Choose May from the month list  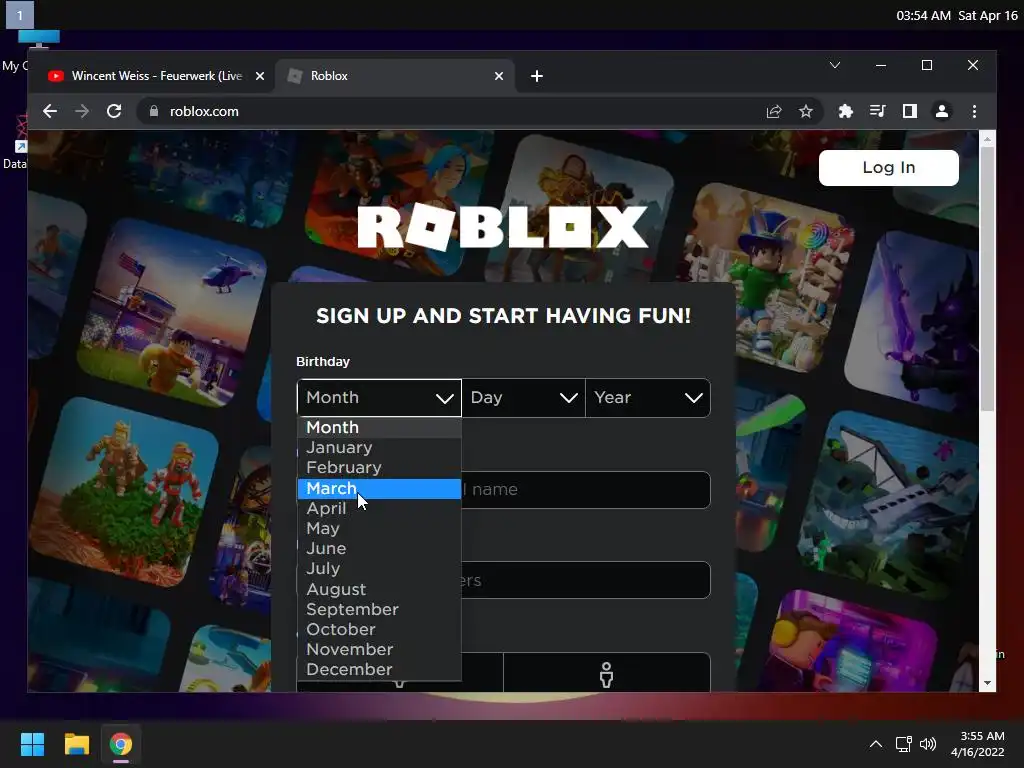click(379, 528)
